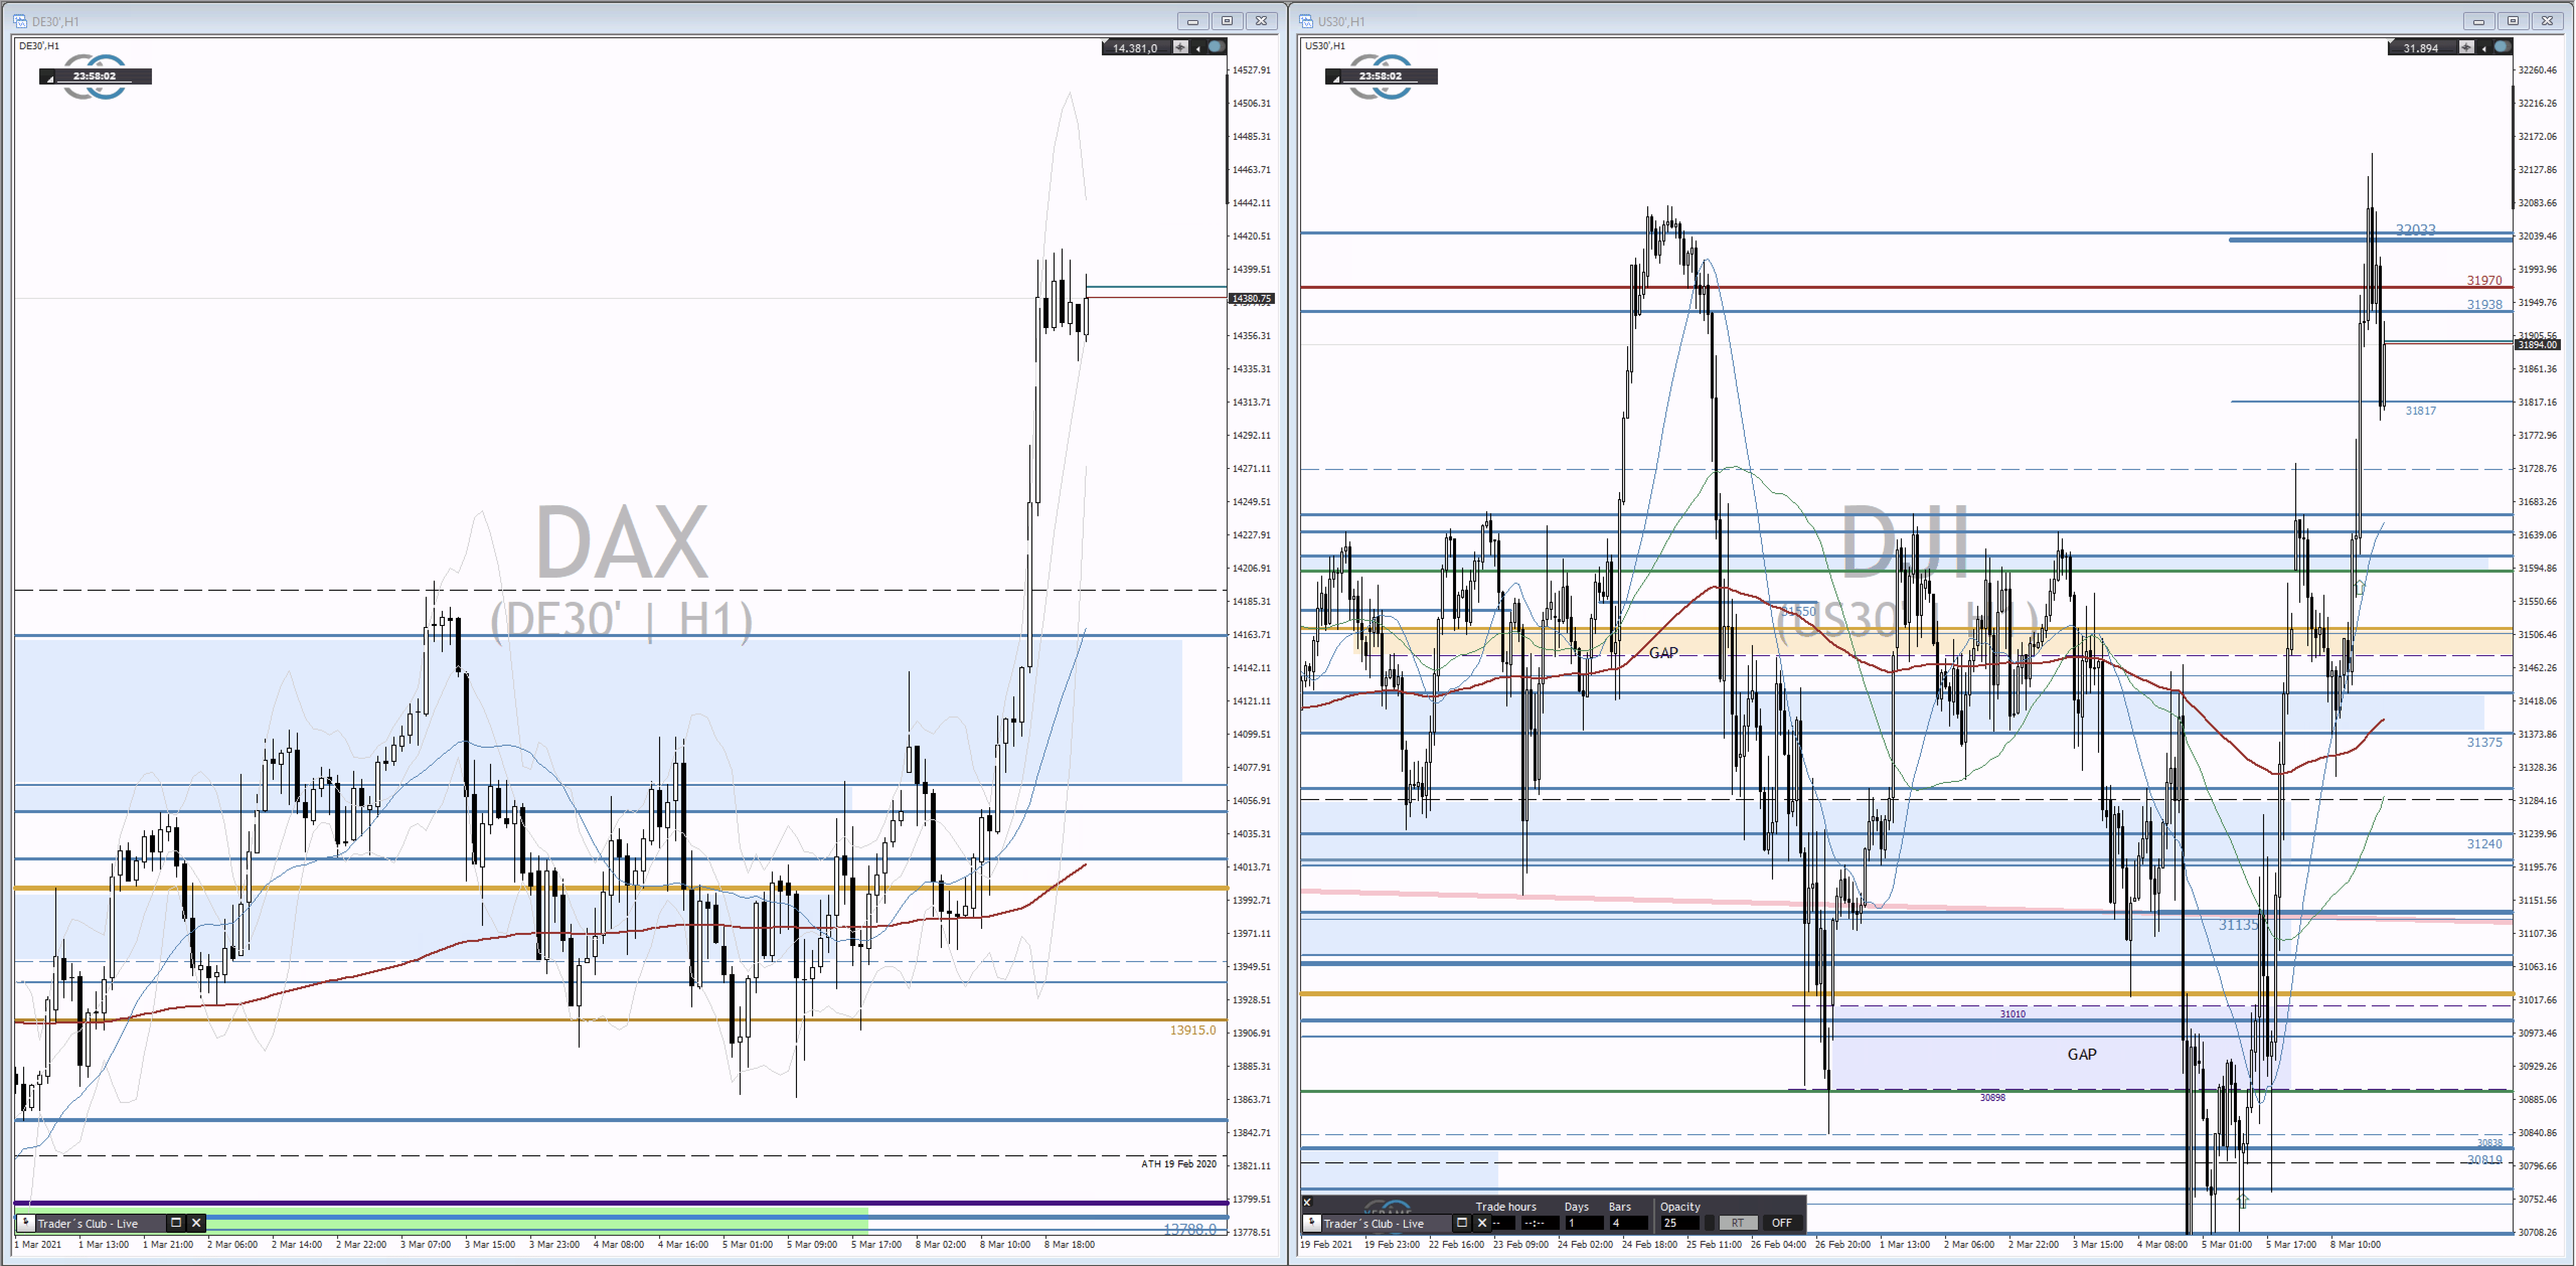Viewport: 2576px width, 1266px height.
Task: Close the DE30,H1 chart window
Action: click(1262, 21)
